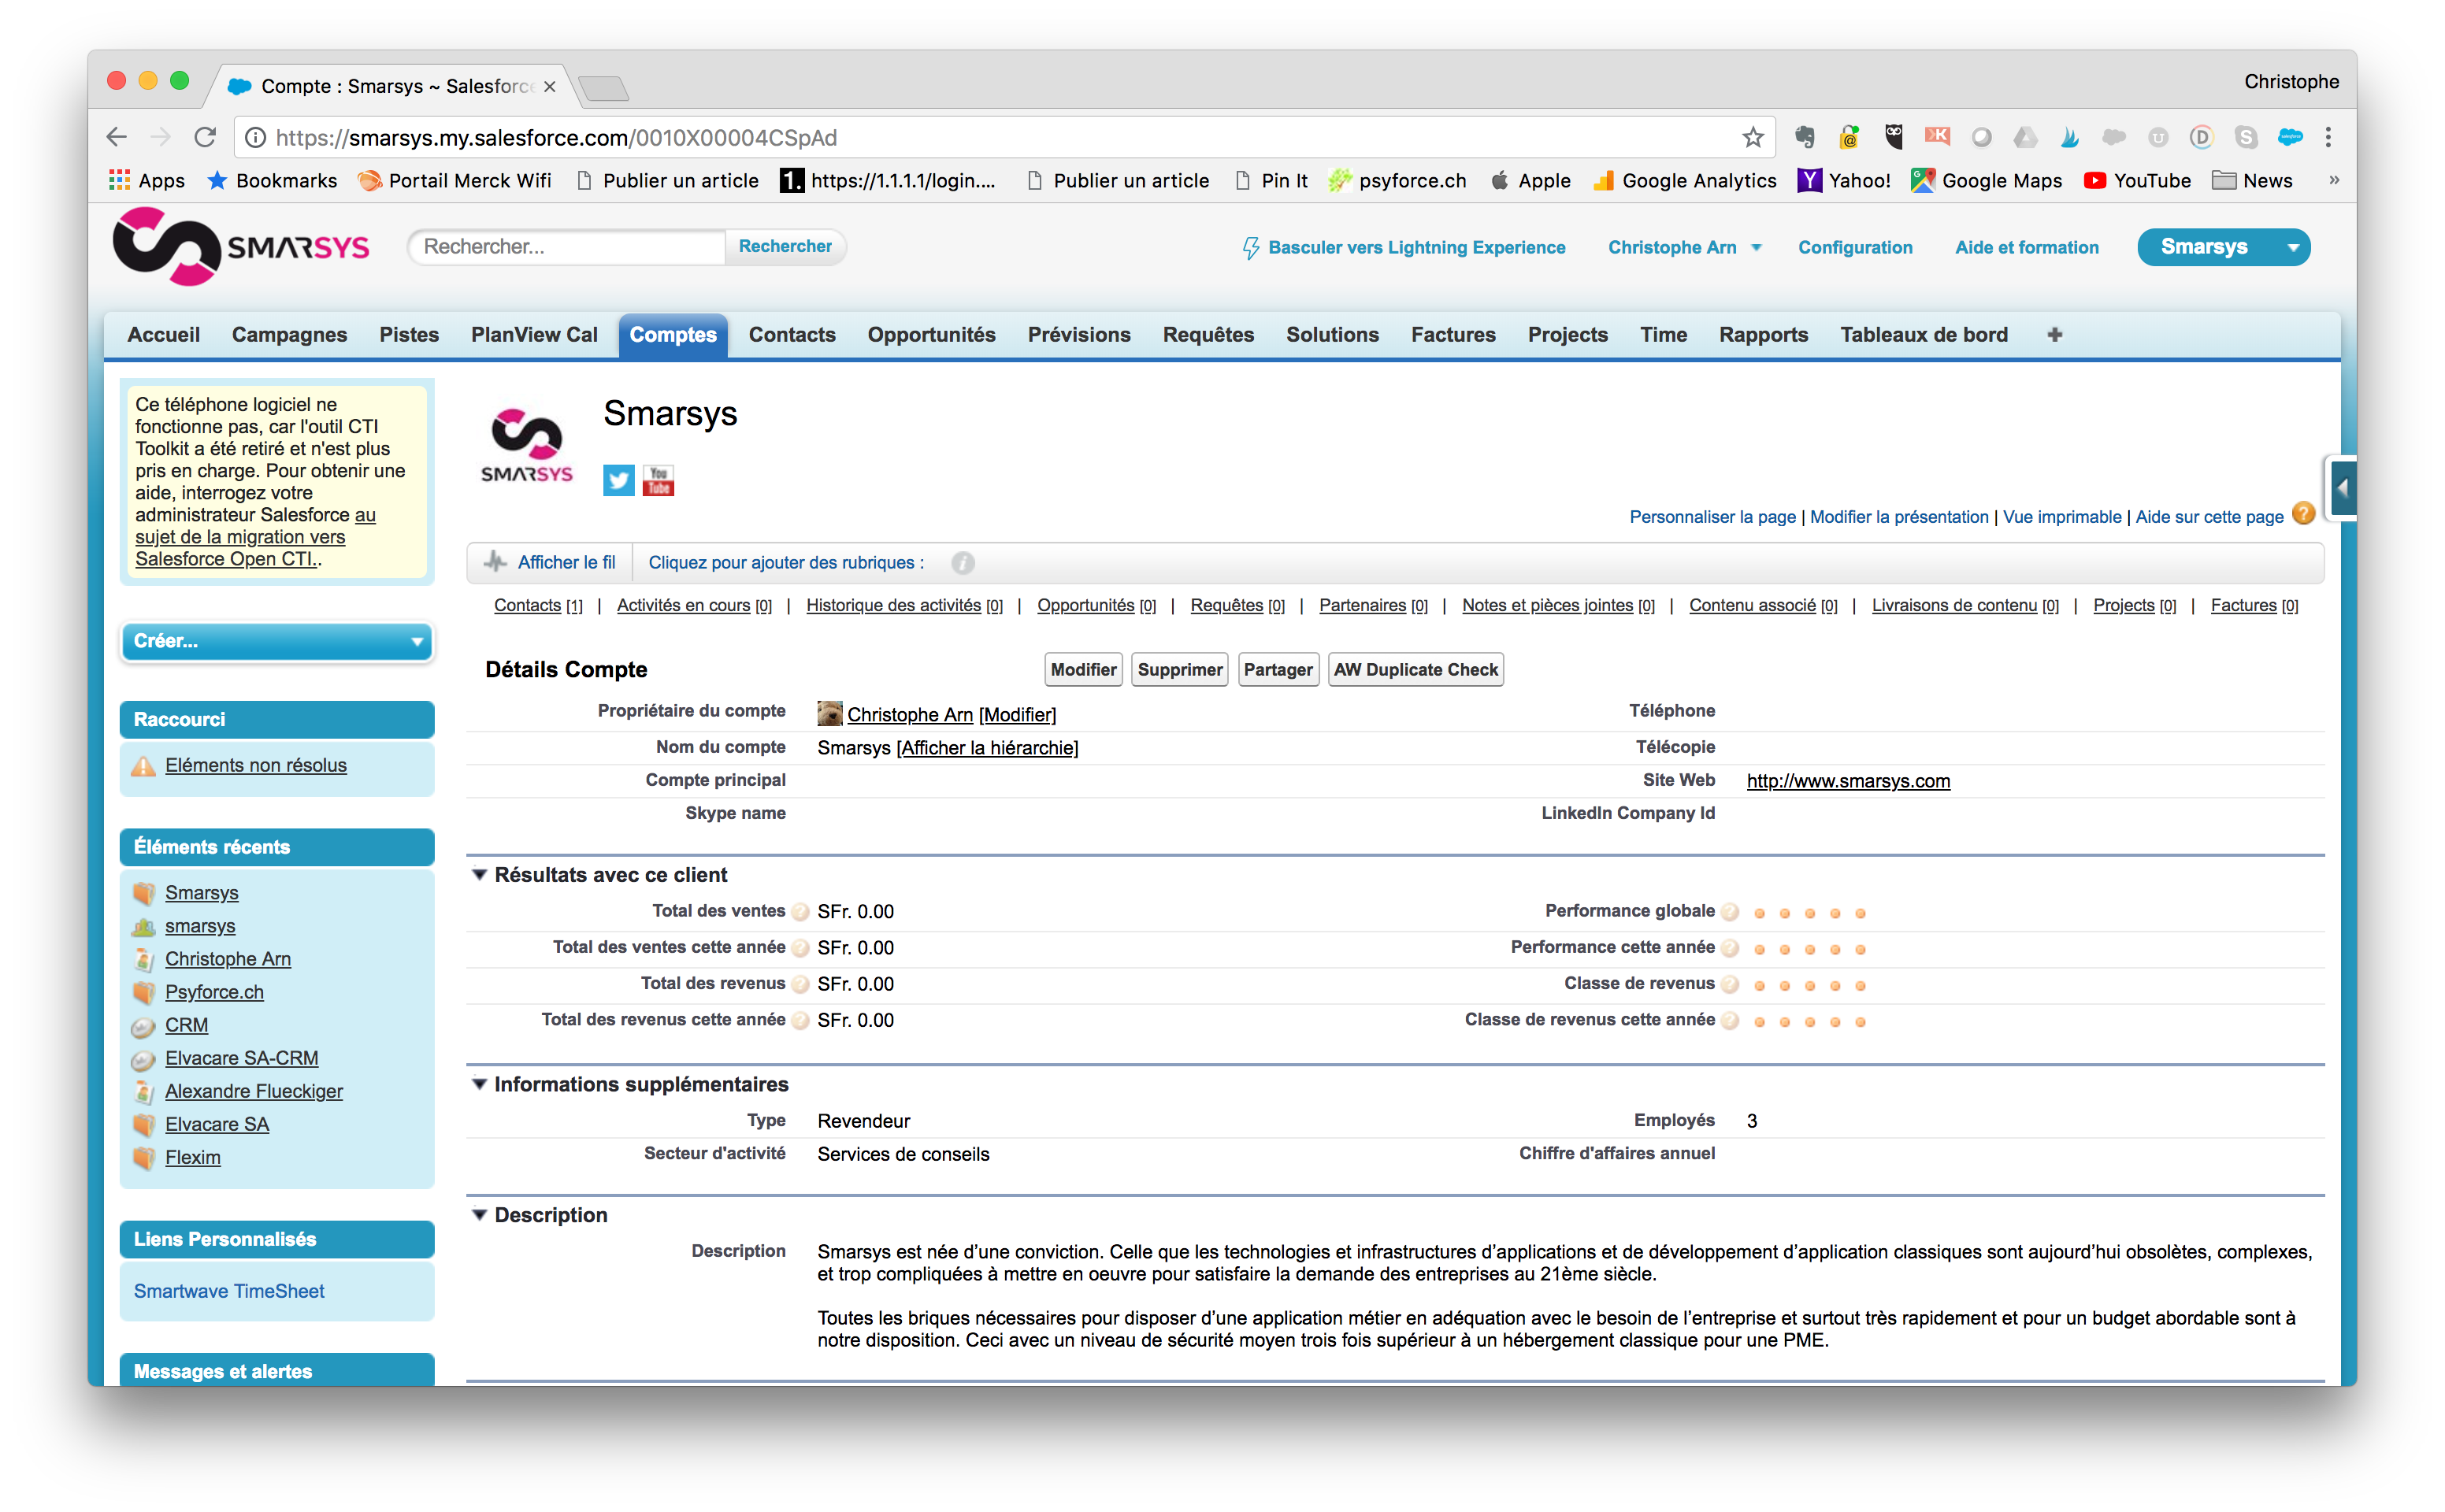Screen dimensions: 2445x1512
Task: Click Afficher la hiérarchie link
Action: click(x=987, y=748)
